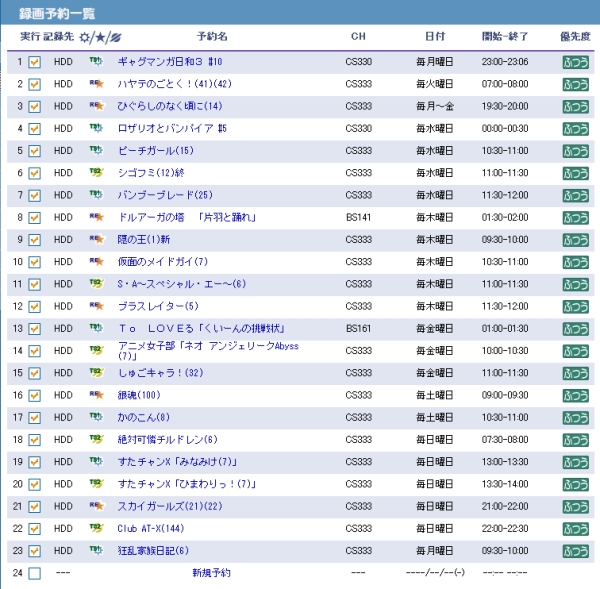Screen dimensions: 600x589
Task: Click the status icon for しゅごキャラ!(32)
Action: pyautogui.click(x=96, y=372)
